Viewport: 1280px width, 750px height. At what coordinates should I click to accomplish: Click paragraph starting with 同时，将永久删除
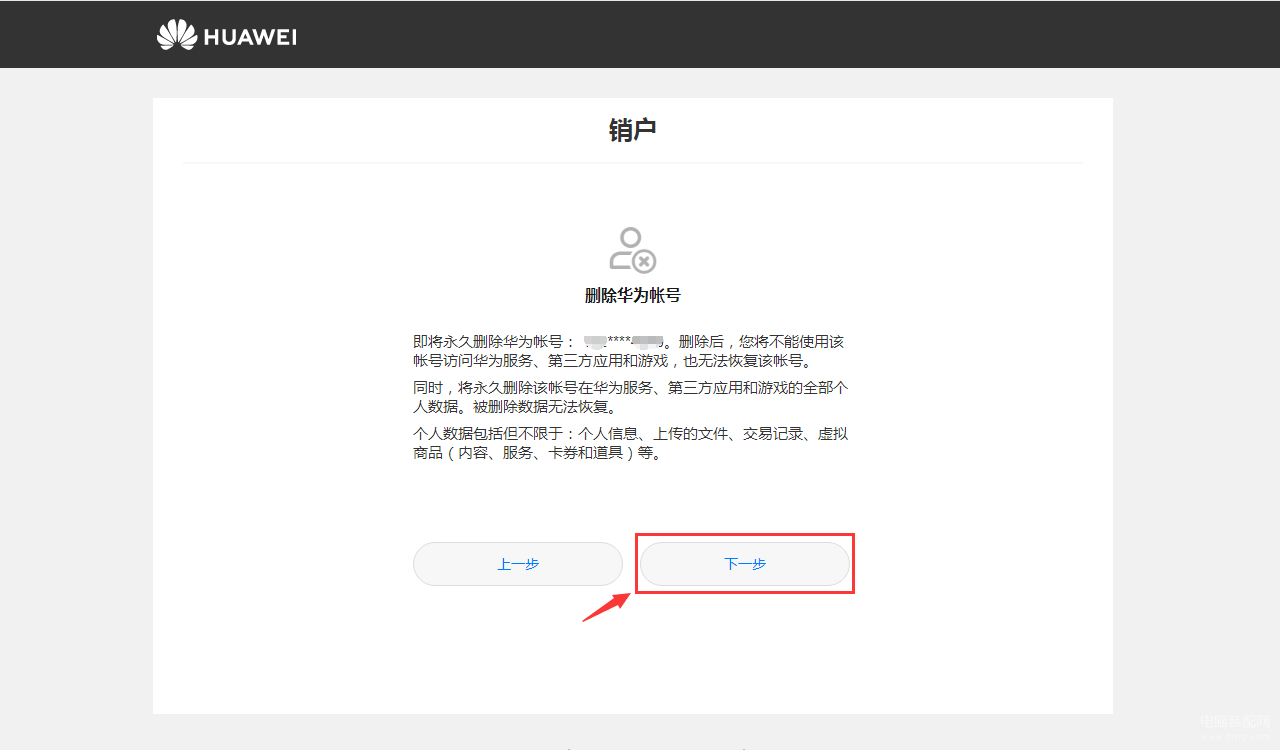click(x=631, y=397)
